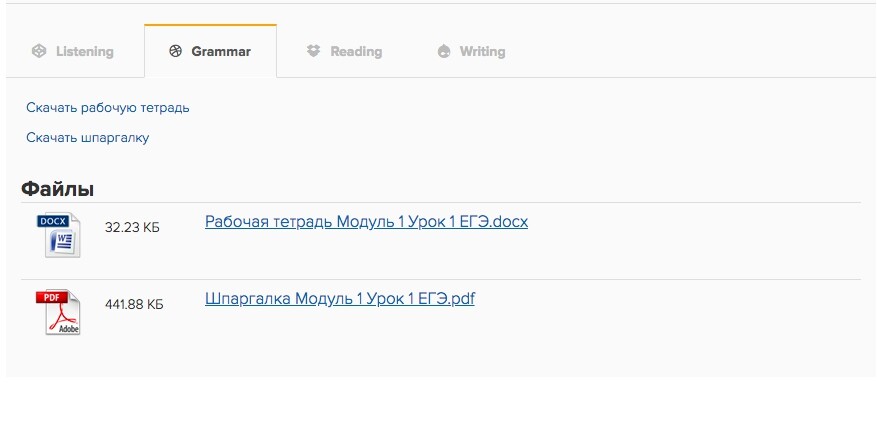
Task: Click the red PDF badge on the Adobe icon
Action: [51, 297]
